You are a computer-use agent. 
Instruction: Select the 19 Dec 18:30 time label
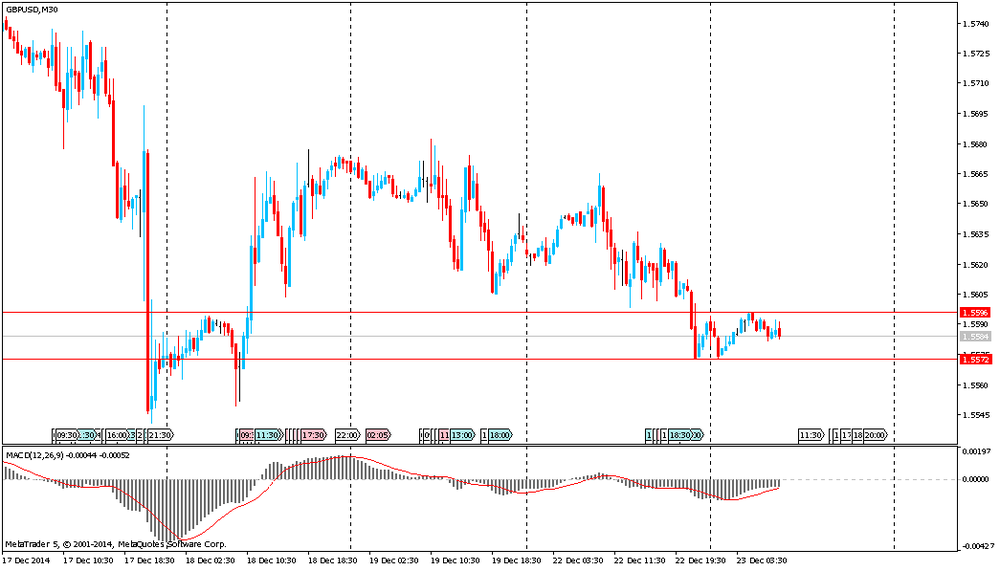[515, 560]
